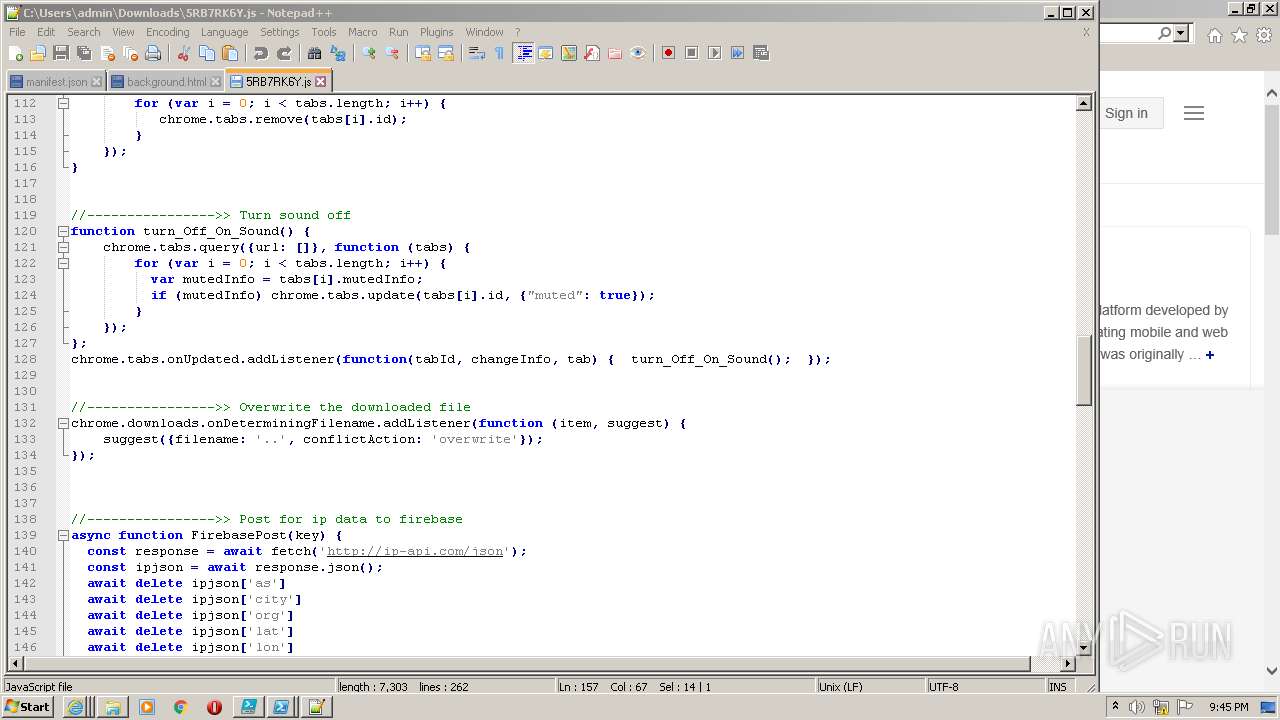
Task: Open Find dialog with binoculars icon
Action: 315,53
